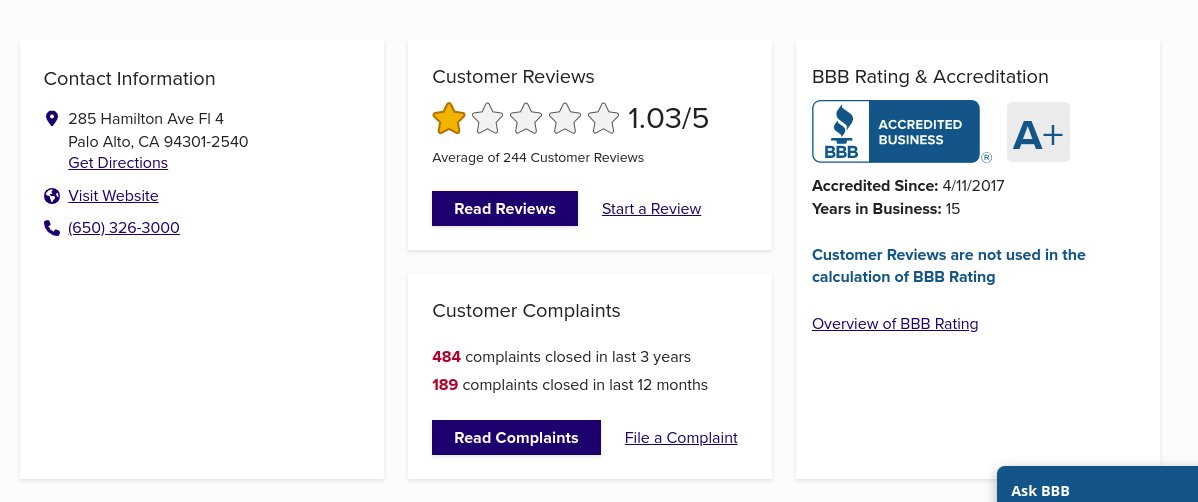Click the Start a Review link

651,209
